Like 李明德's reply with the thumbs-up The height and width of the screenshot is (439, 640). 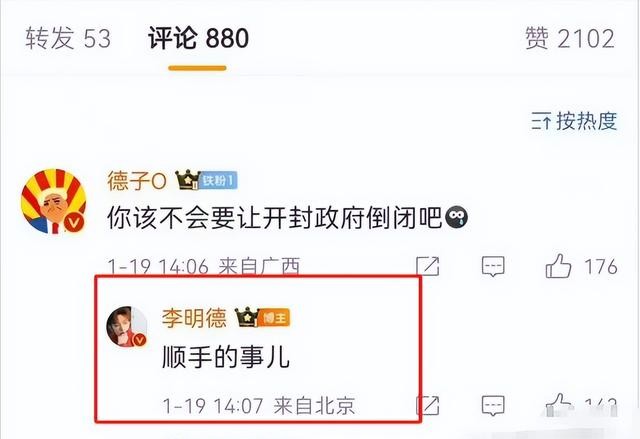558,405
